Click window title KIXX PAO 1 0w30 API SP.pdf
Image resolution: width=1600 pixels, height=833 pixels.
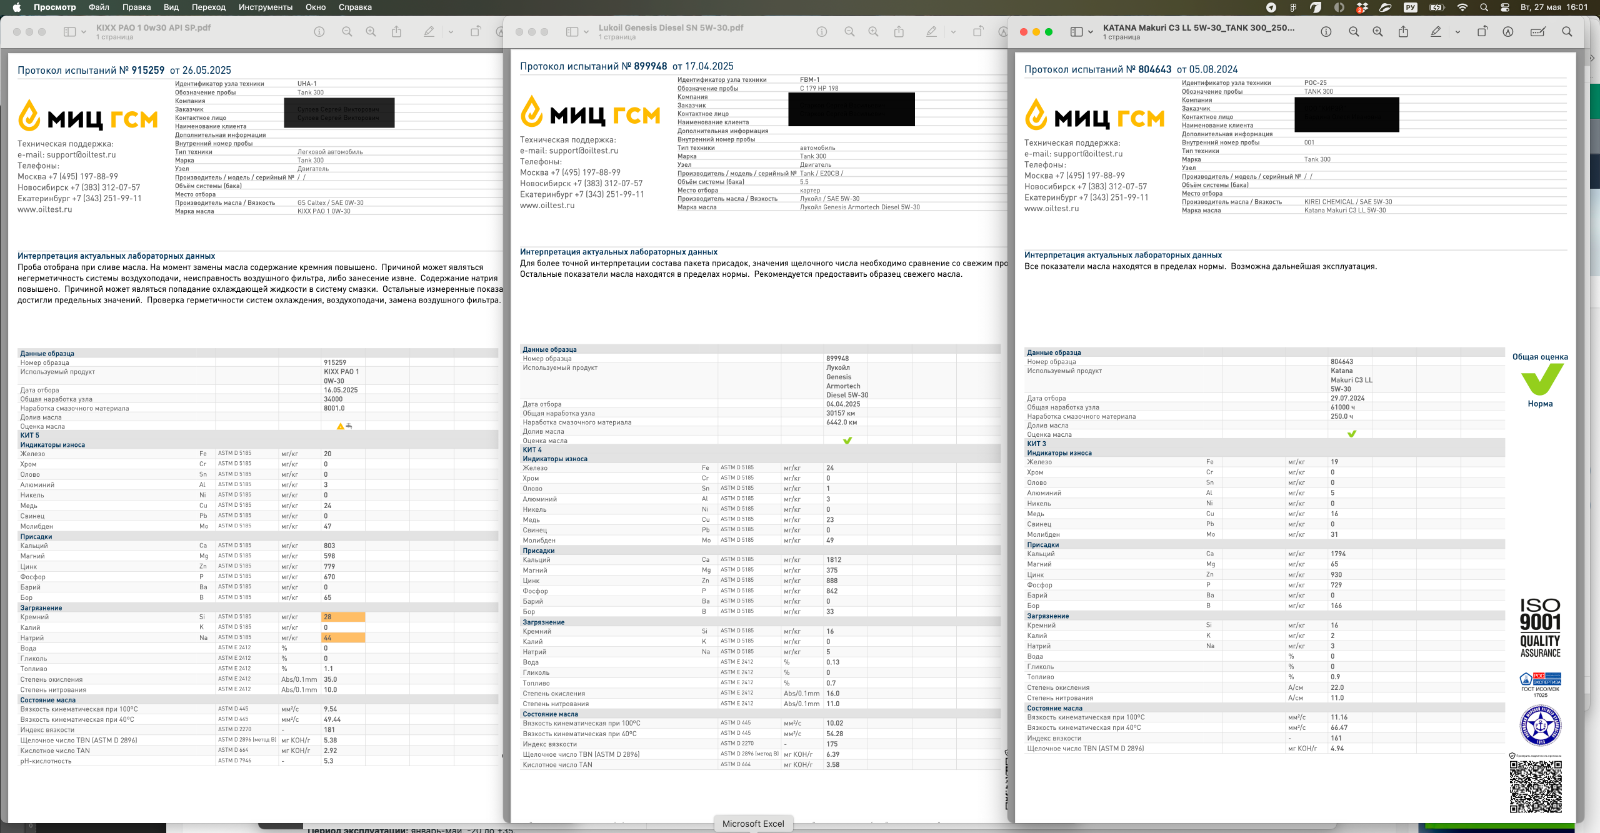(x=153, y=28)
